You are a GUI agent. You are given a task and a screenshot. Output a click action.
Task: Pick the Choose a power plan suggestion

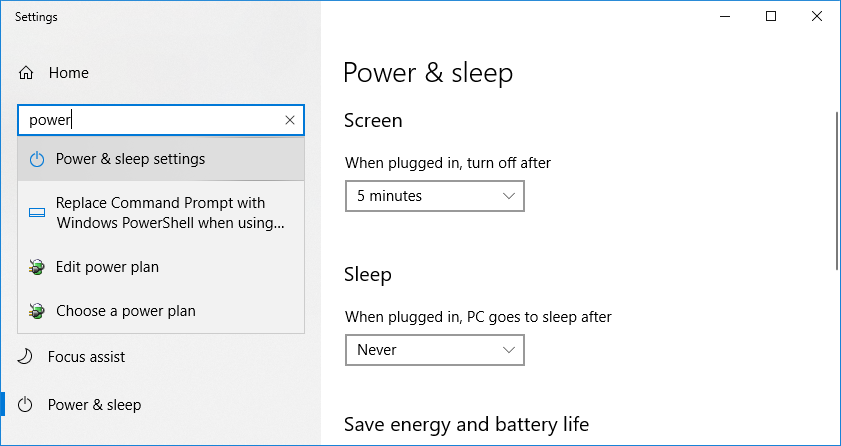(x=125, y=311)
